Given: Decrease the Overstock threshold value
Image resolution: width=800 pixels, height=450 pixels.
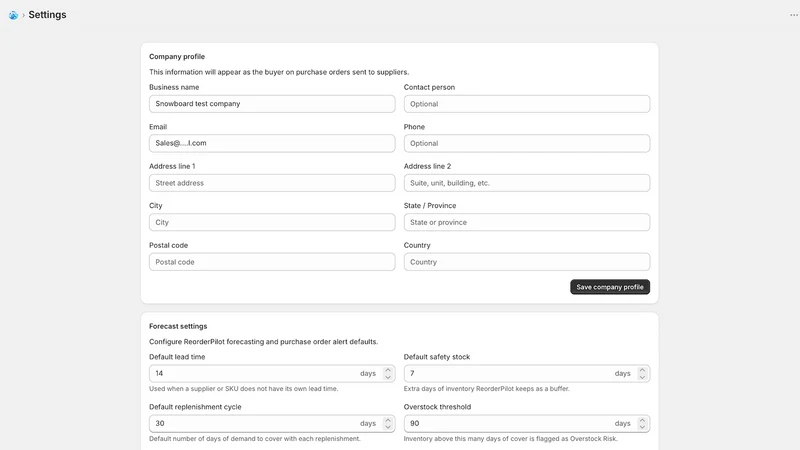Looking at the screenshot, I should pos(642,427).
